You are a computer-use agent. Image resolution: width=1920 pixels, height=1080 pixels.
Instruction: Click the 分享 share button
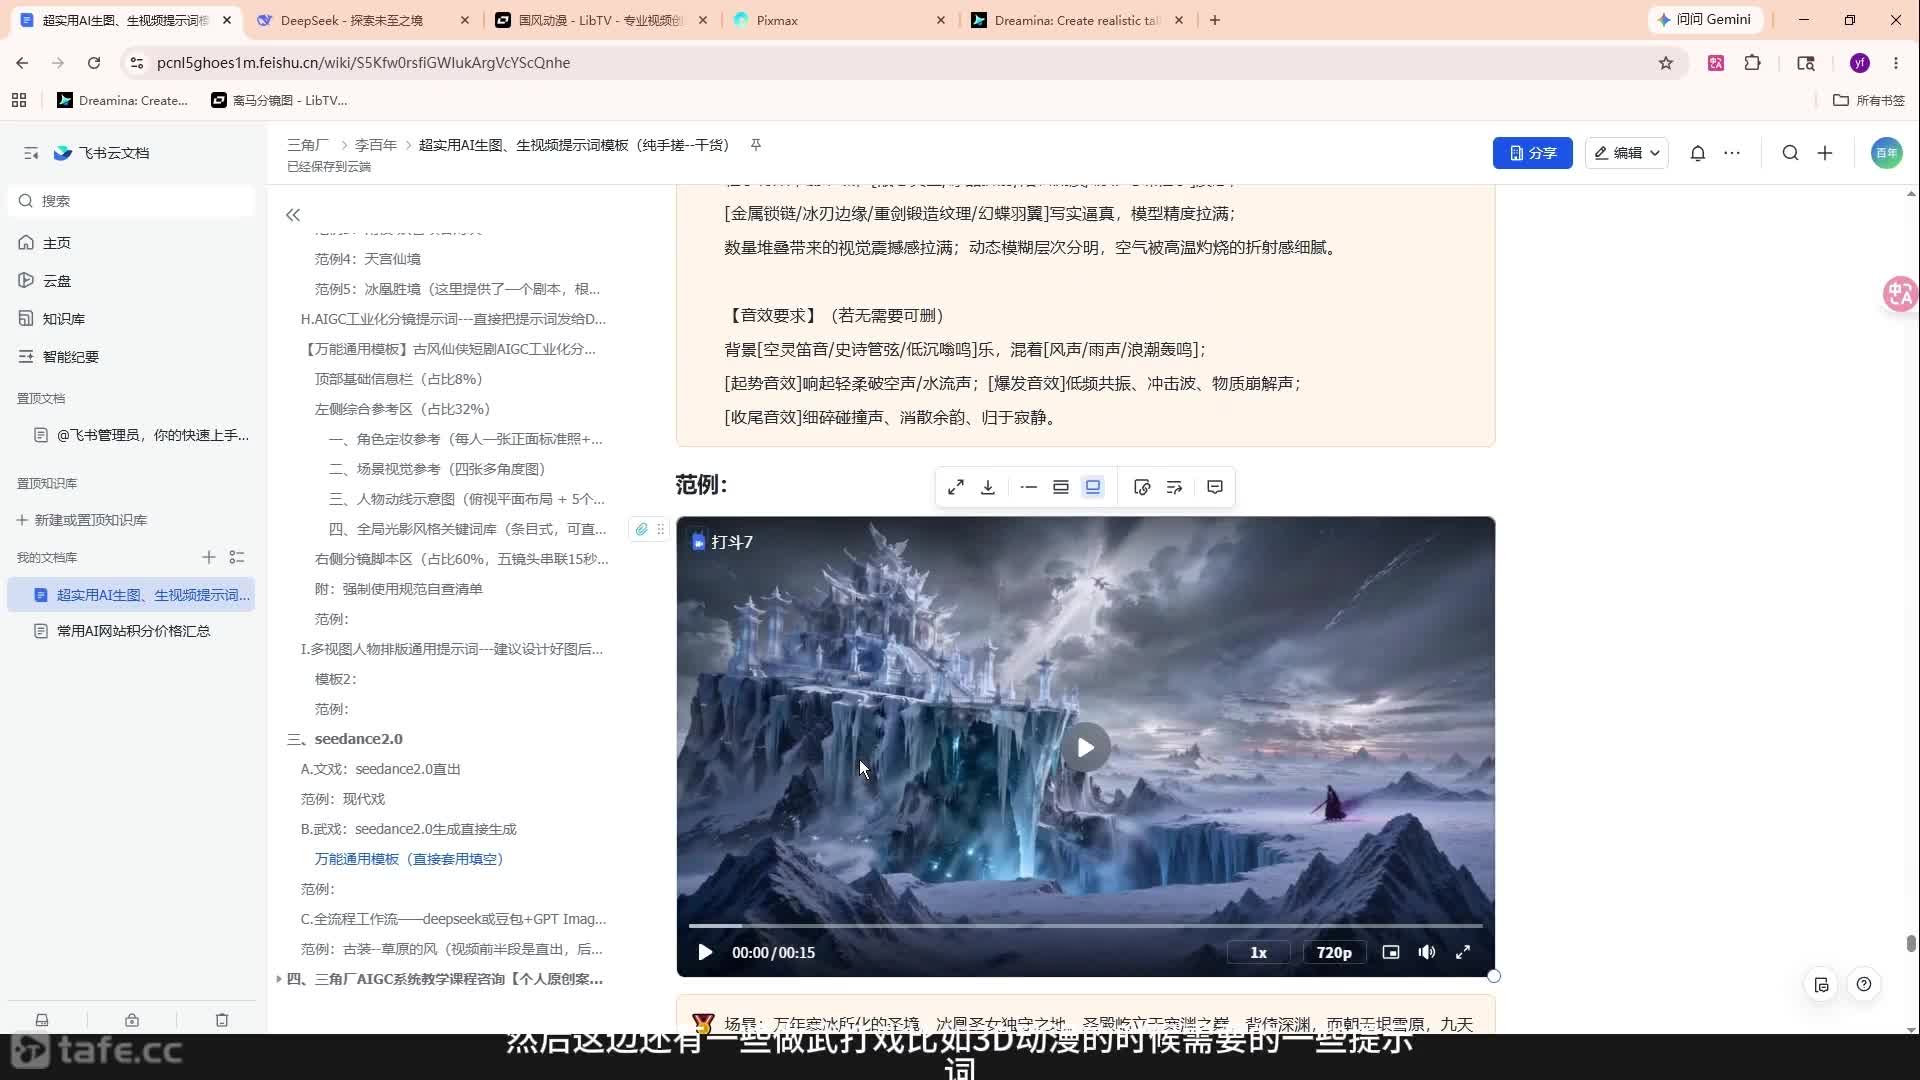coord(1532,153)
